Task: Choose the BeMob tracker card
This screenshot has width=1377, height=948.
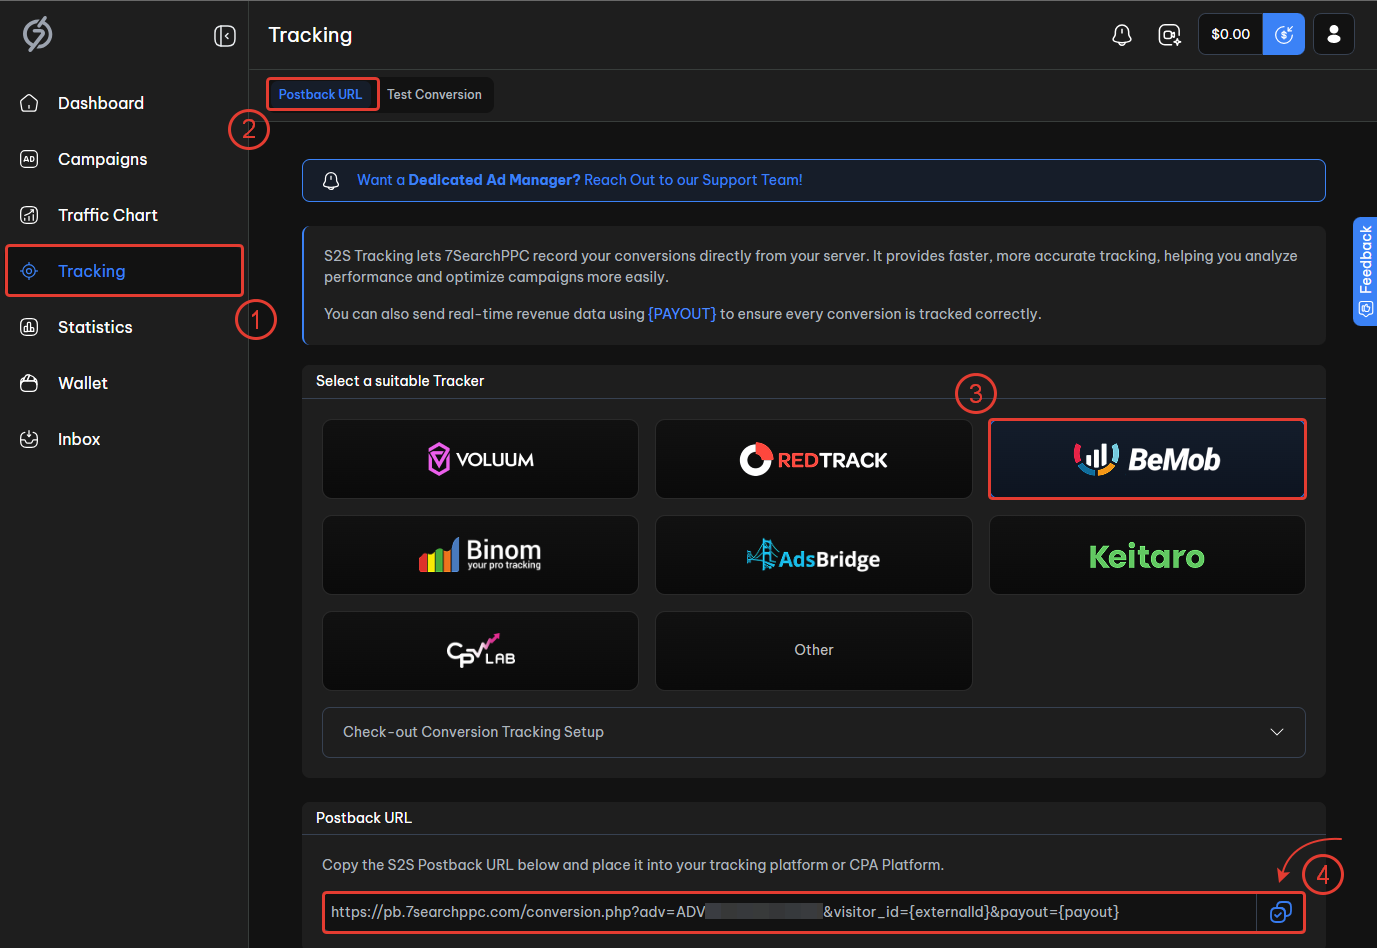Action: tap(1147, 459)
